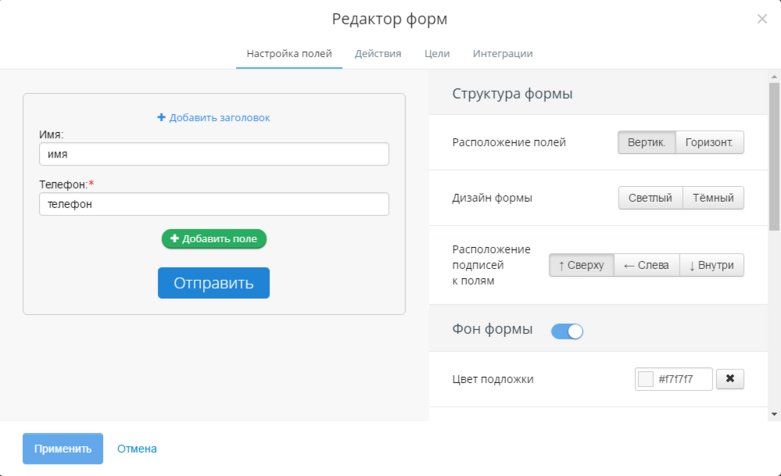Open the Действия tab
This screenshot has width=781, height=476.
(378, 53)
